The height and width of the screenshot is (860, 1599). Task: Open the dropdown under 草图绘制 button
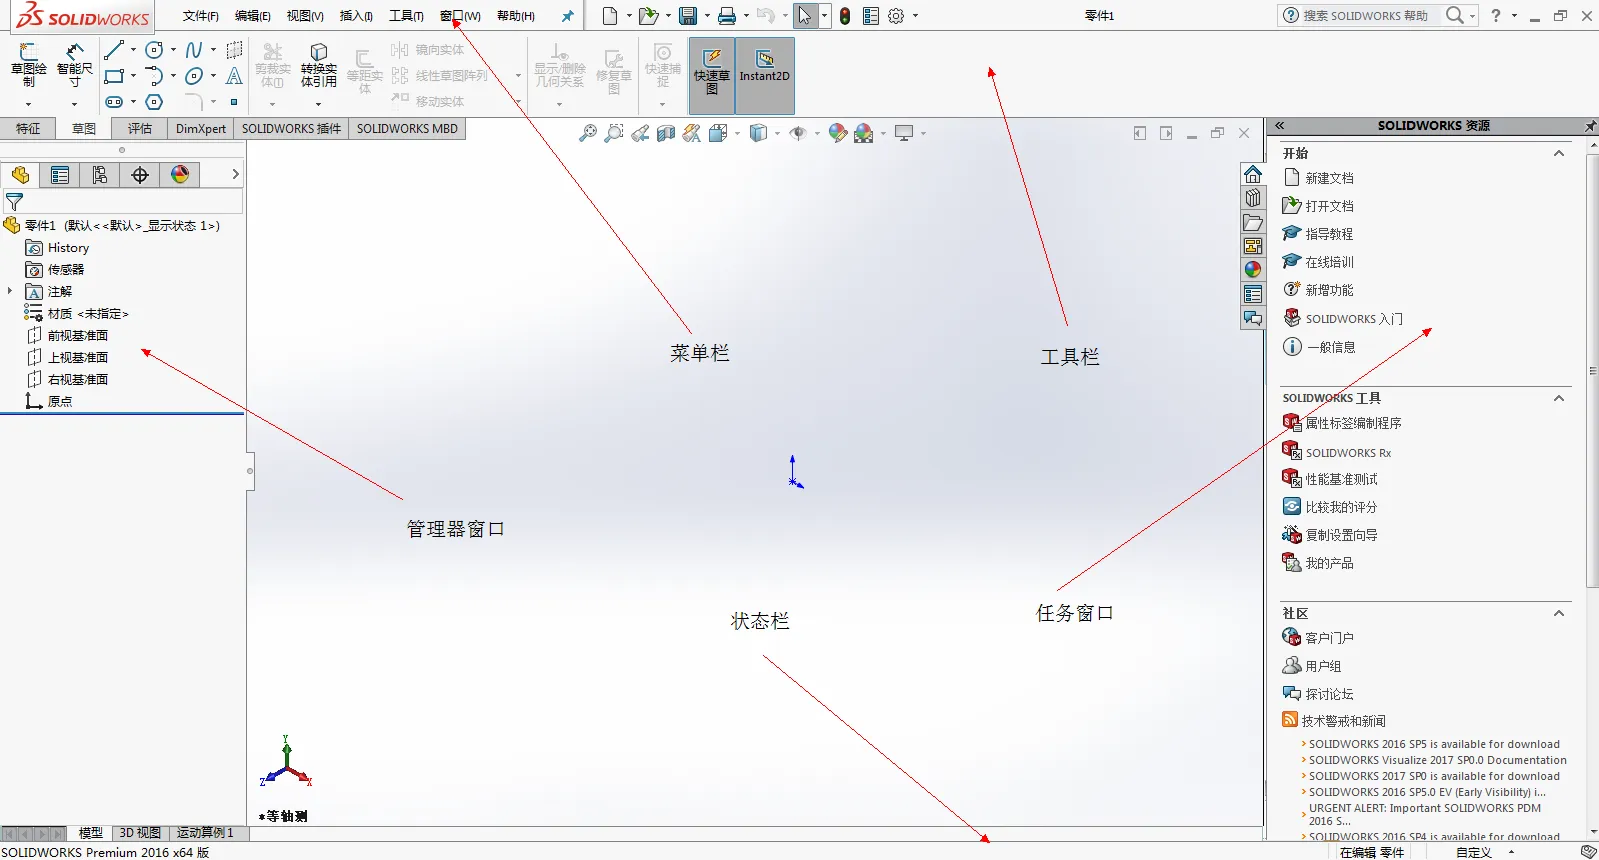[x=28, y=104]
